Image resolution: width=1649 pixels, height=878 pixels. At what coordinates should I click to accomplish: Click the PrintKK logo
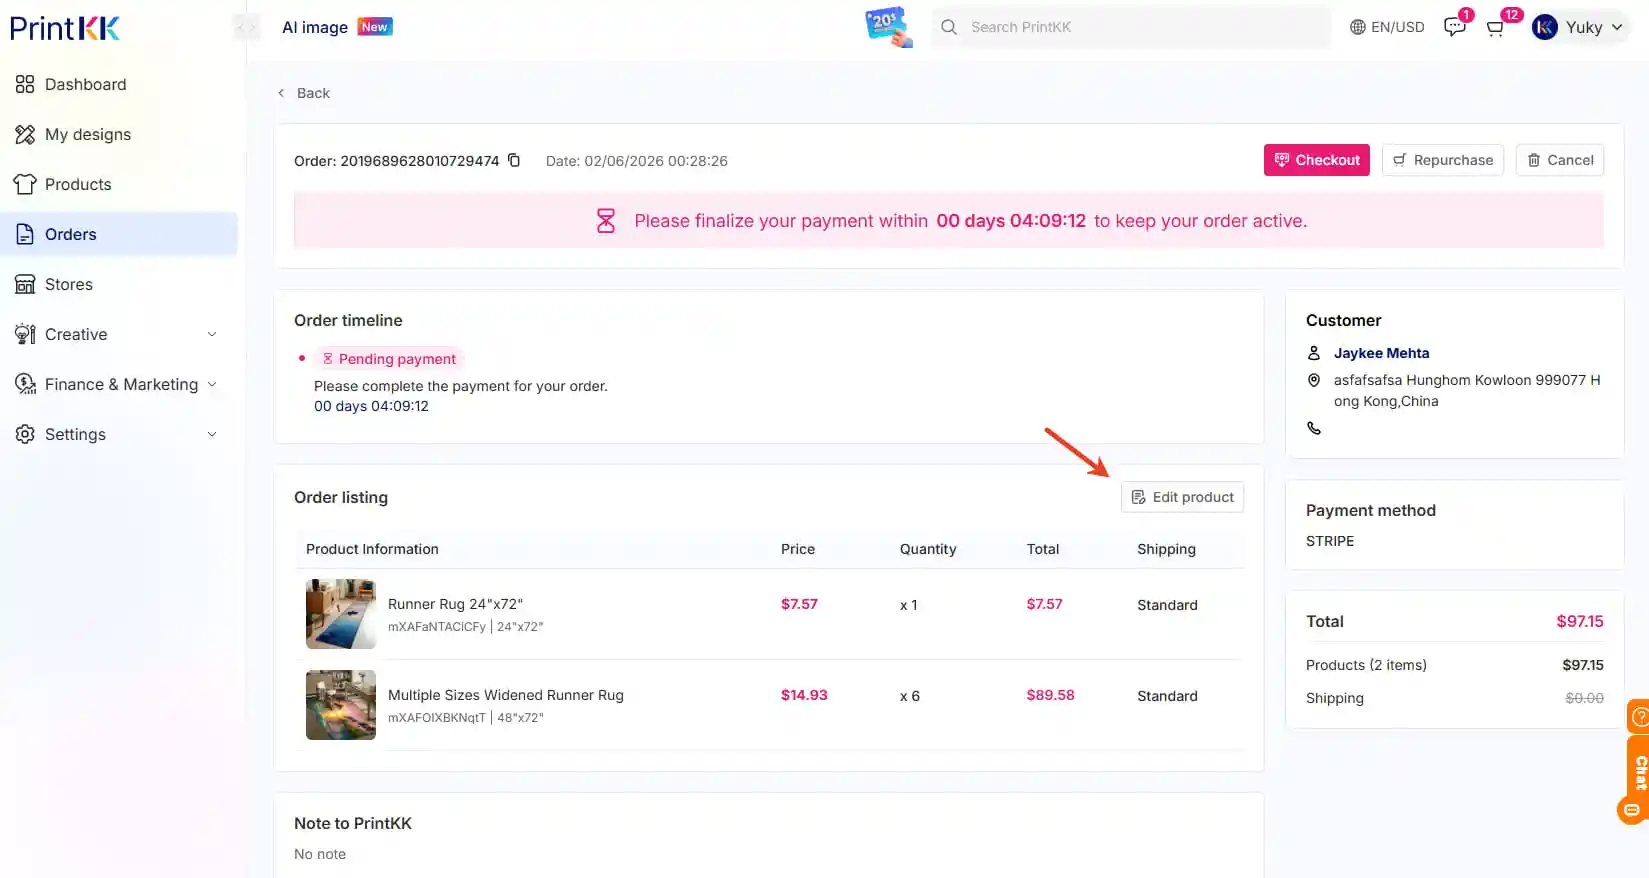pos(65,28)
